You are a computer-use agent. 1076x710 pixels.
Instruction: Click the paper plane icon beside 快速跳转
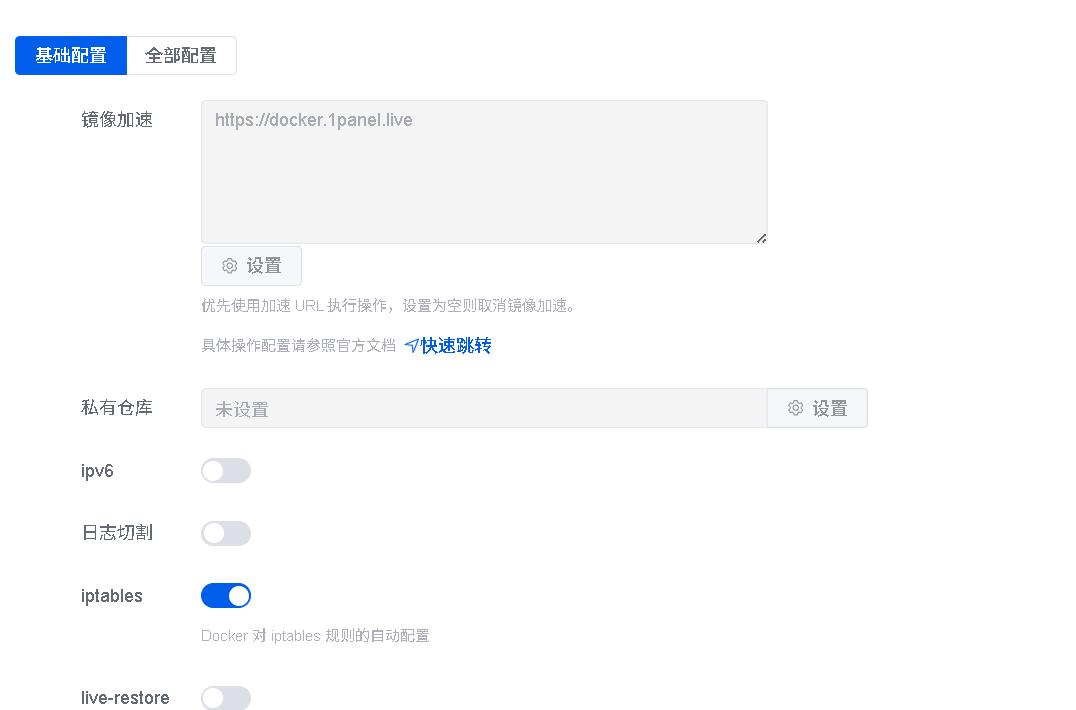[x=411, y=346]
